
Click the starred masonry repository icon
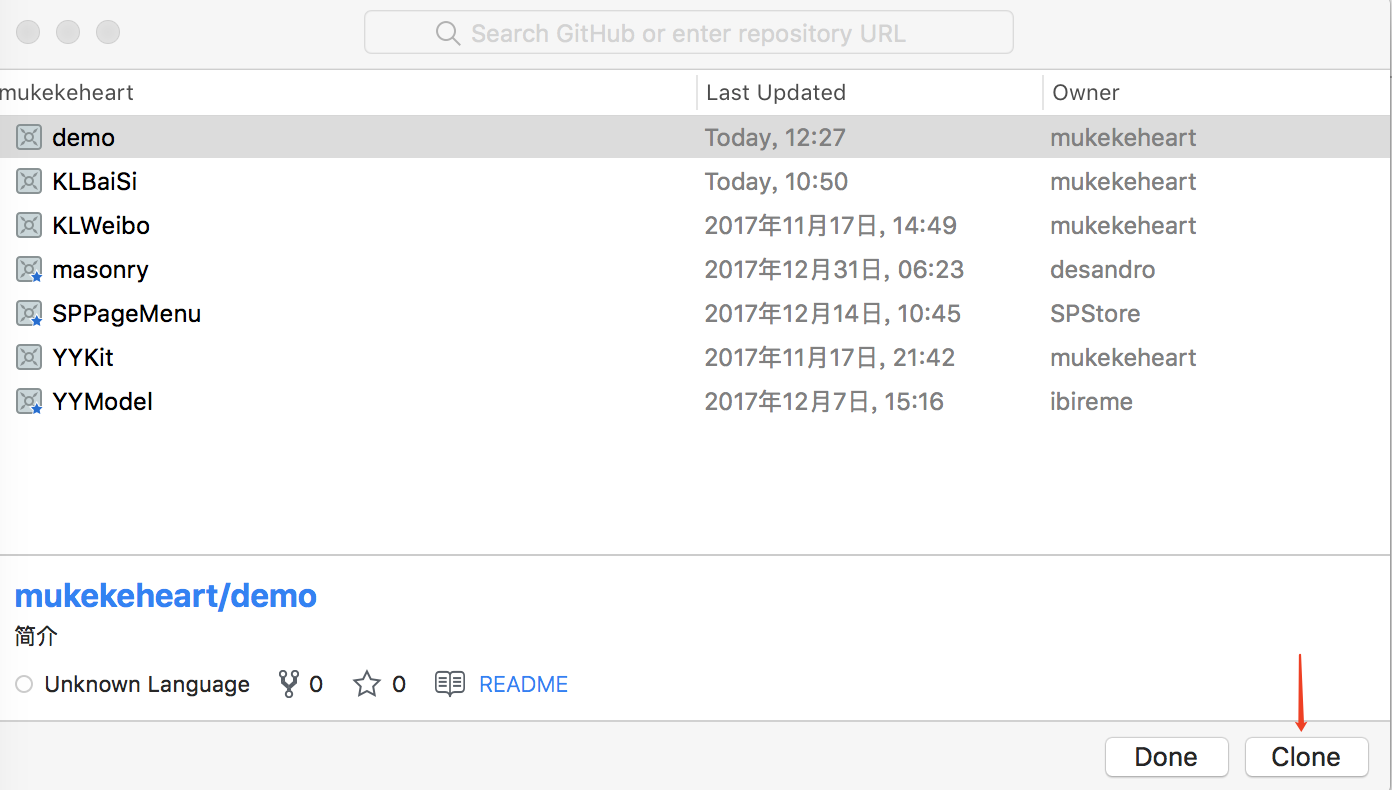click(x=29, y=269)
